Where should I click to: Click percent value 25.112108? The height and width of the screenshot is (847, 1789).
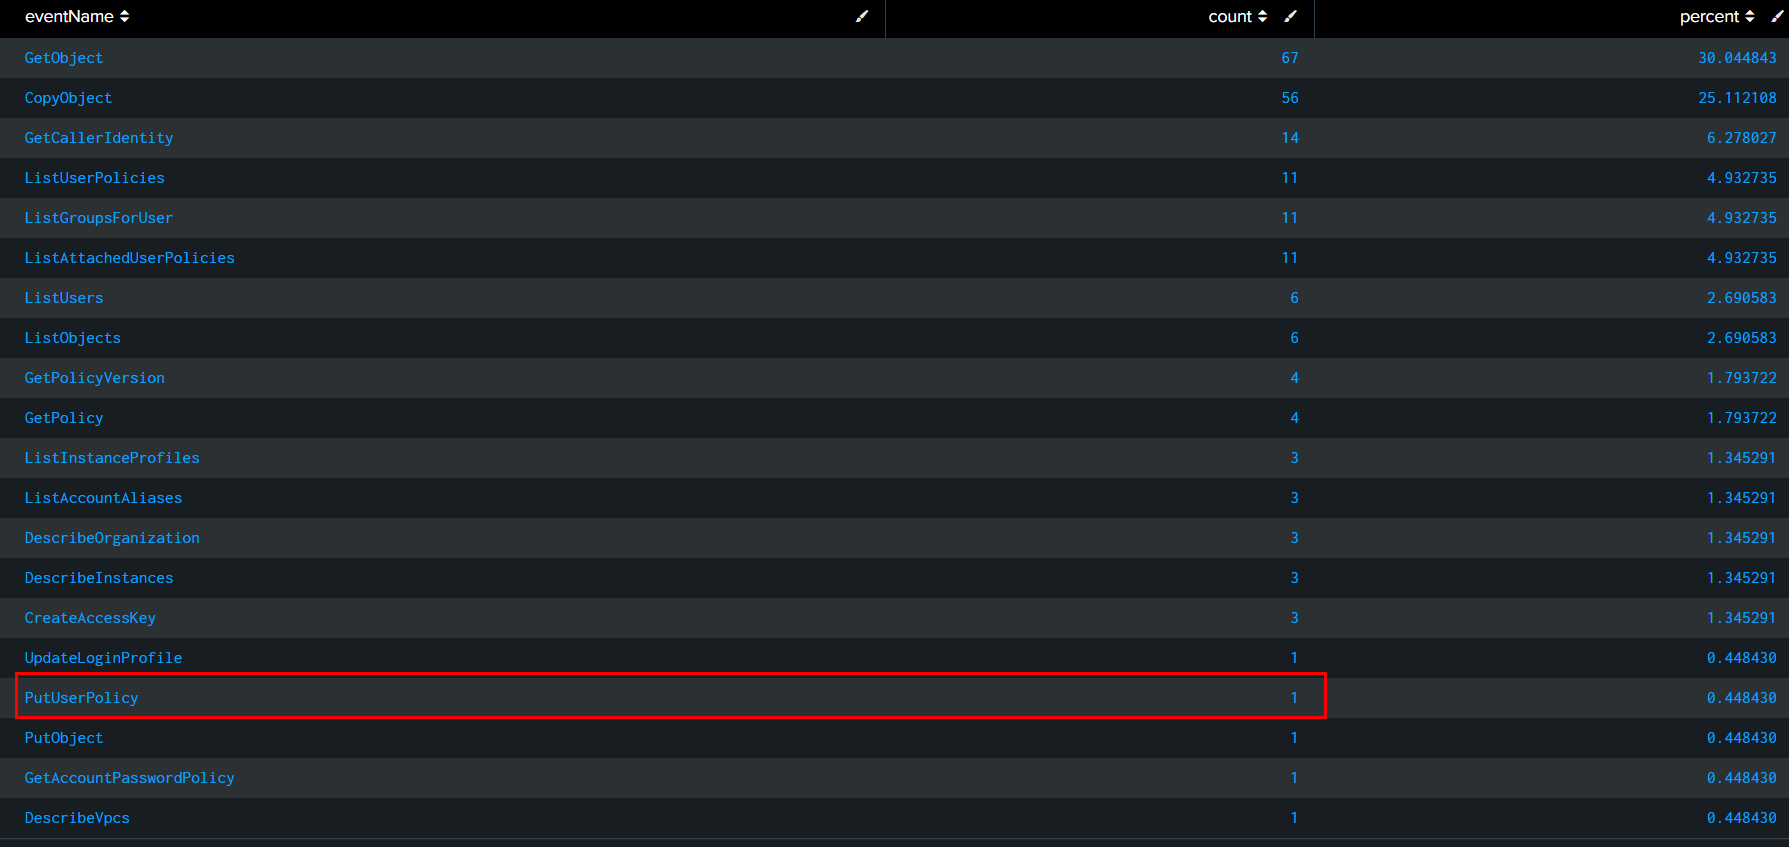1737,98
